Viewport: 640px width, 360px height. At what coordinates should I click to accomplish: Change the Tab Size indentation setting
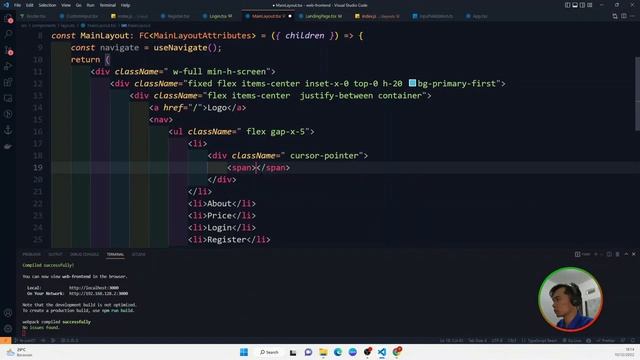477,340
